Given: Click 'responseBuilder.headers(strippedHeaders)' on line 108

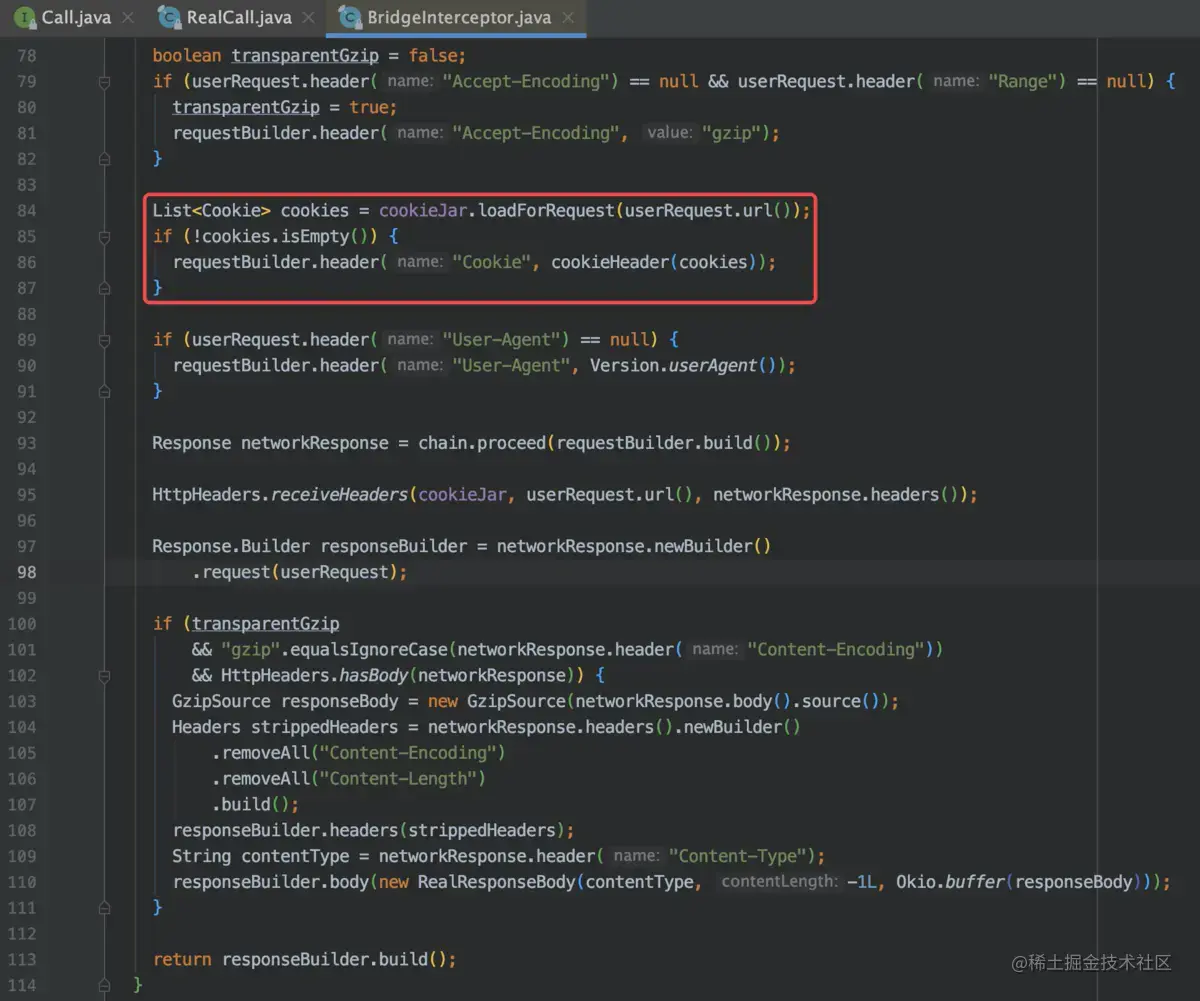Looking at the screenshot, I should pos(369,830).
